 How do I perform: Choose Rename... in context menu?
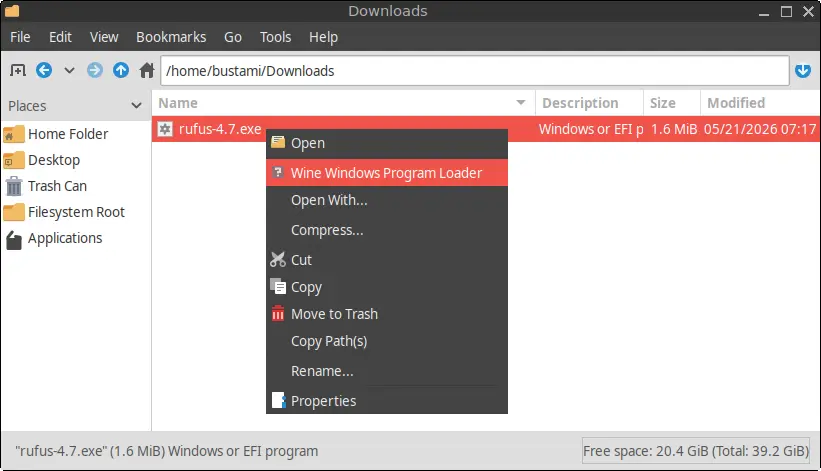[x=387, y=371]
